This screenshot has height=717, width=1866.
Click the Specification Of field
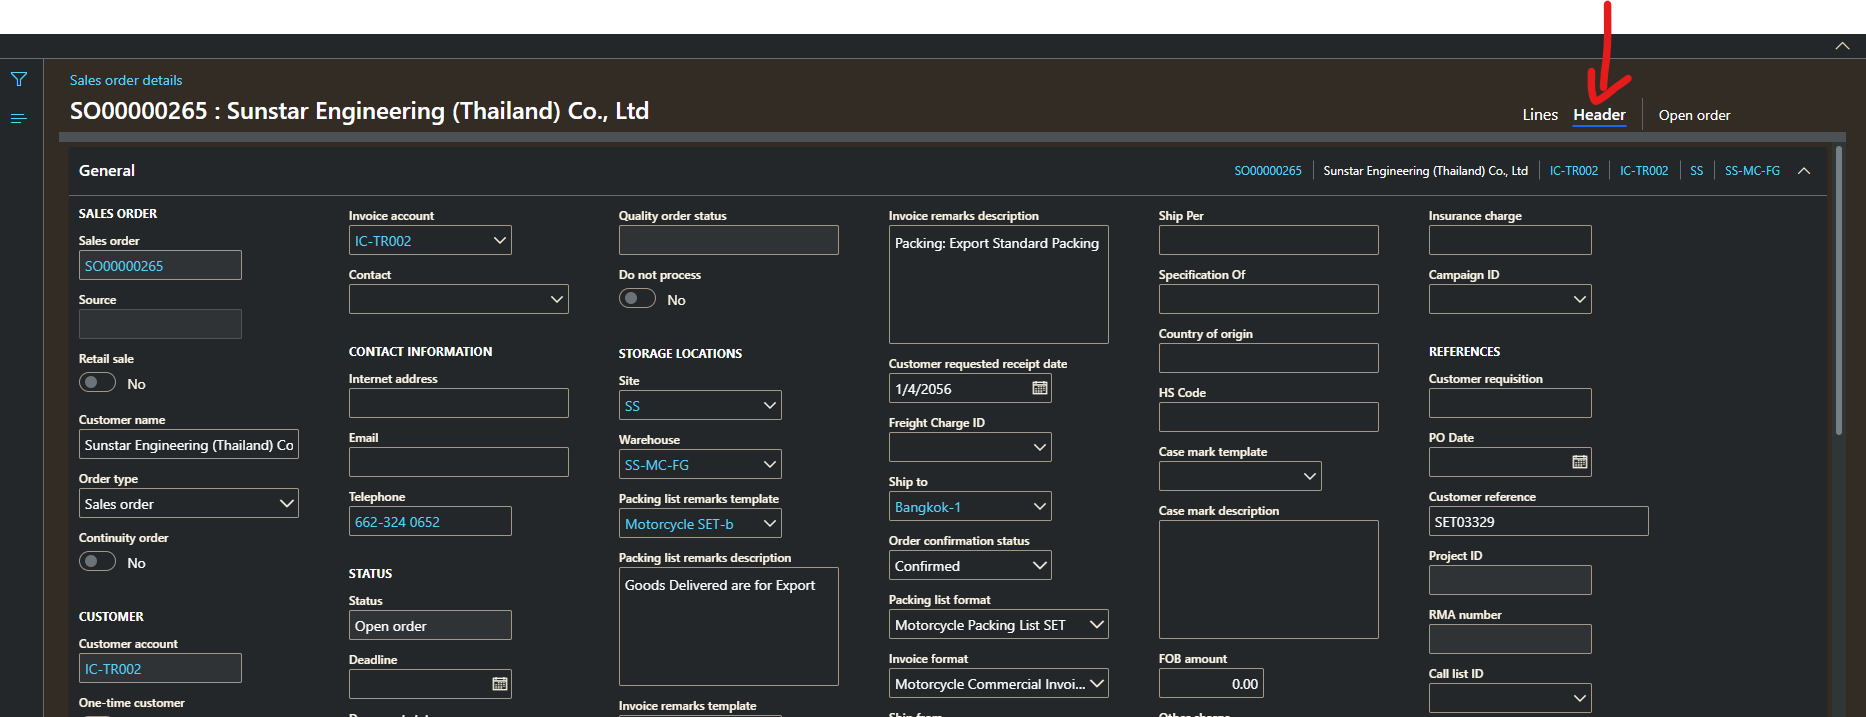(1268, 299)
